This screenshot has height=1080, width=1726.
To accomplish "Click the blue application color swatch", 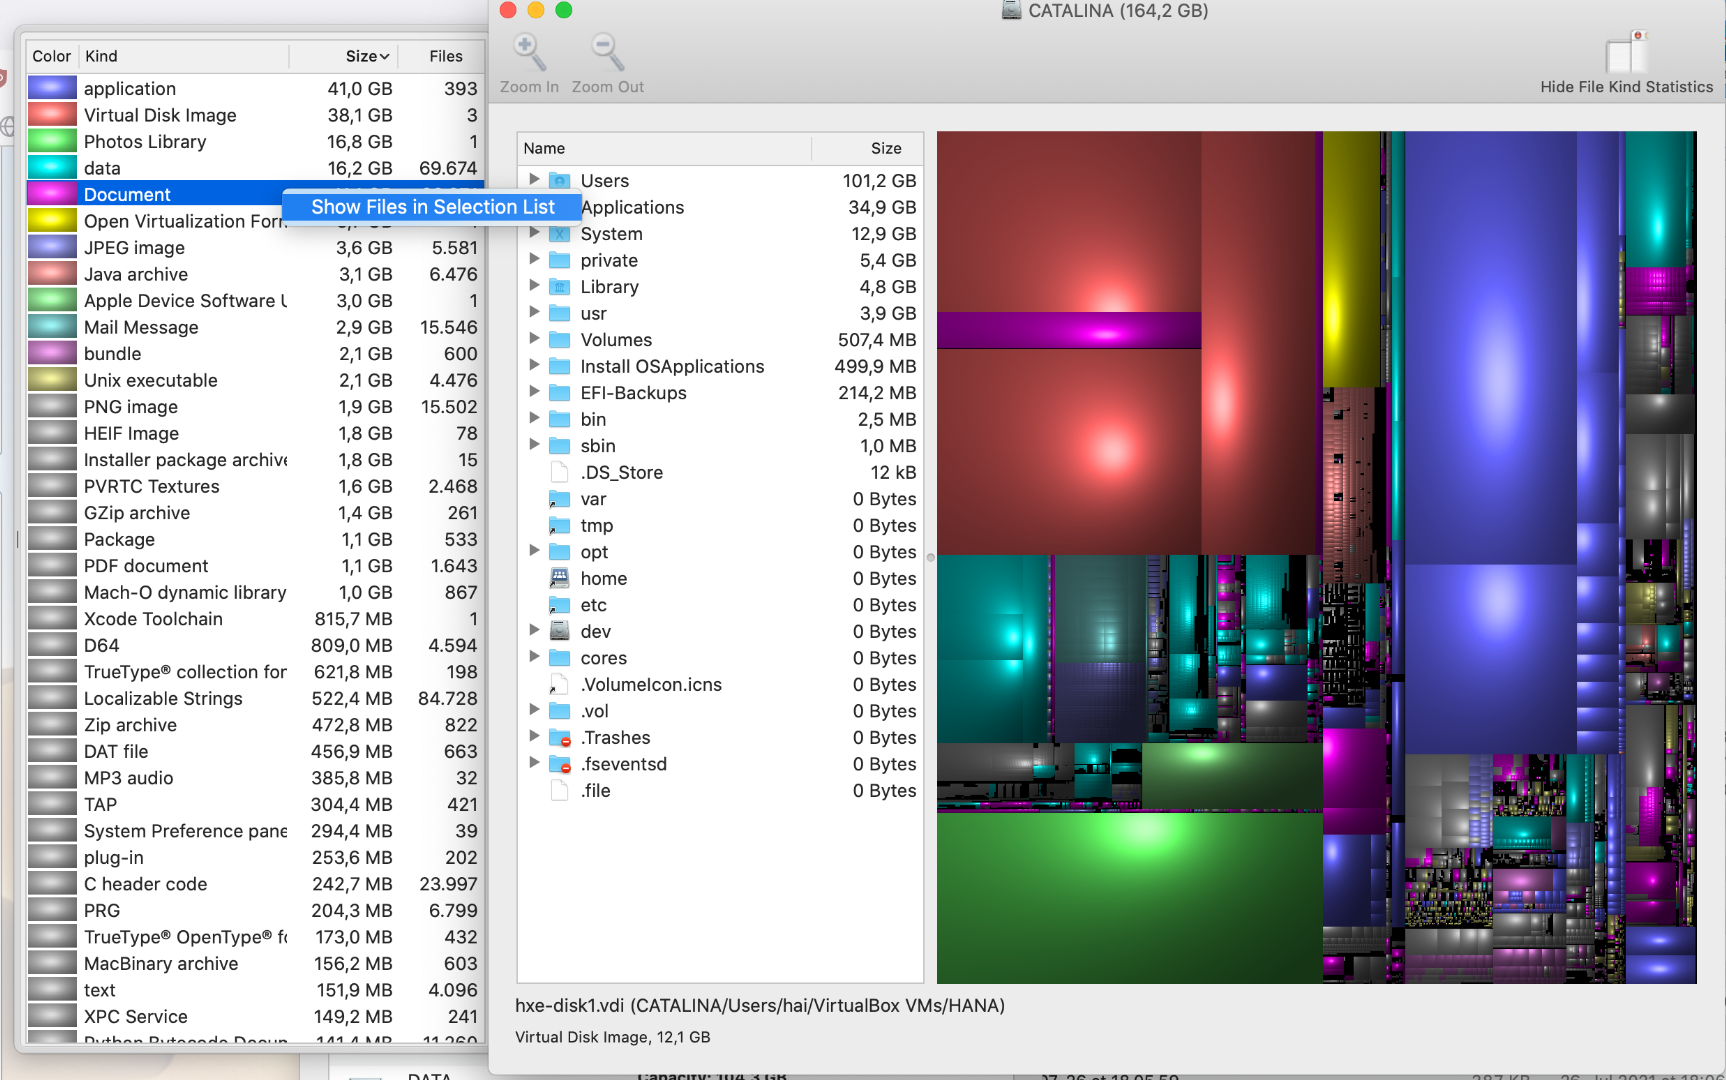I will pyautogui.click(x=53, y=89).
